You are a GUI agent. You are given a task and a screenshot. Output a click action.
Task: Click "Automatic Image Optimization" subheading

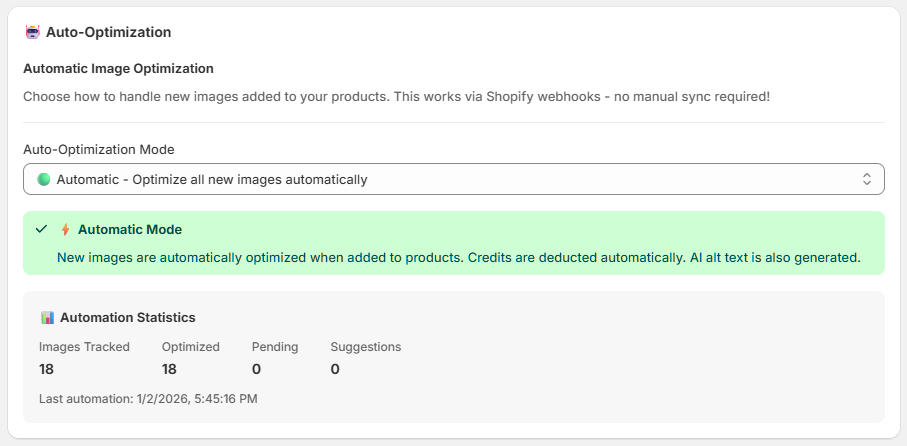pyautogui.click(x=118, y=69)
